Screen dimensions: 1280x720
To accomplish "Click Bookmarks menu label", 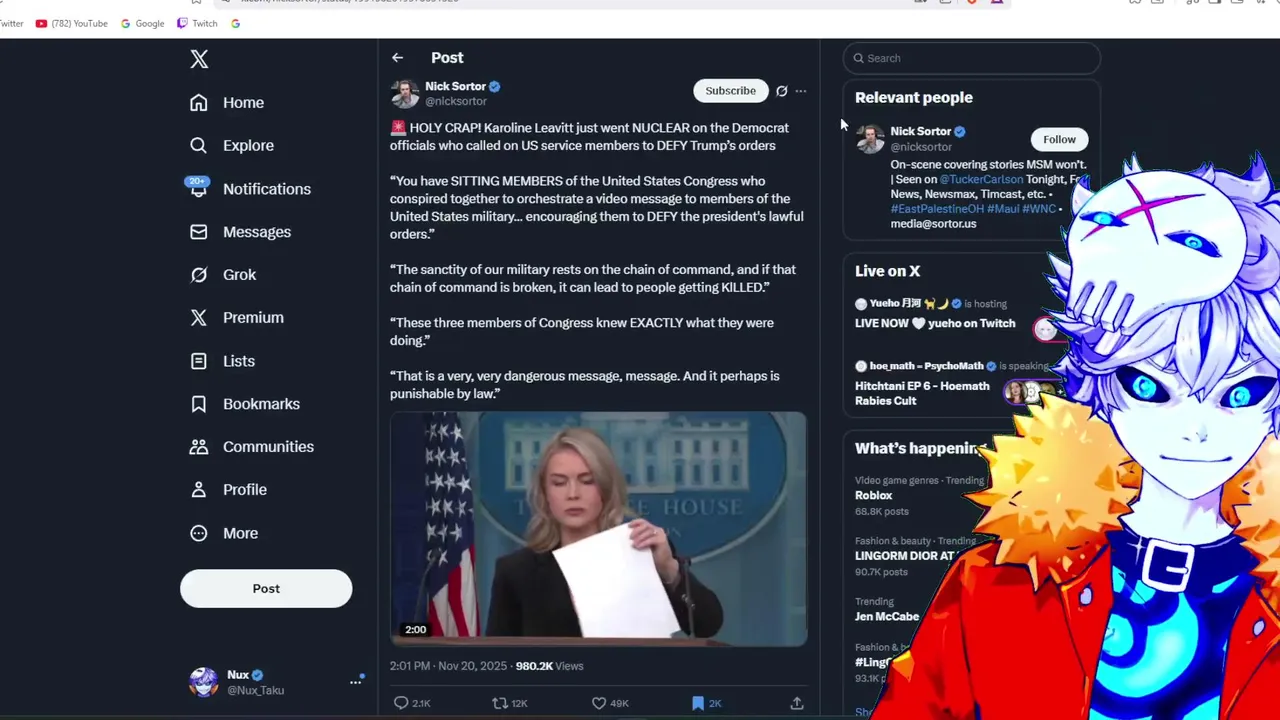I will [261, 404].
